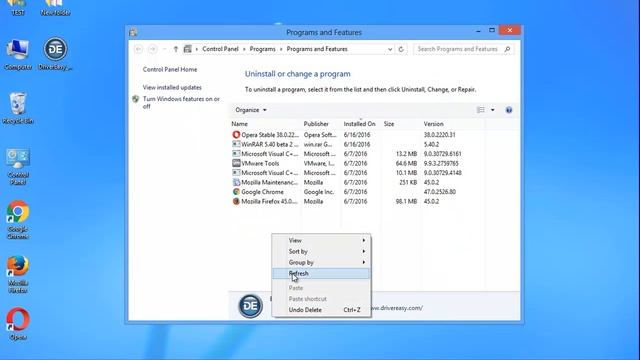Viewport: 640px width, 360px height.
Task: Click the change view icon in the toolbar
Action: coord(481,110)
